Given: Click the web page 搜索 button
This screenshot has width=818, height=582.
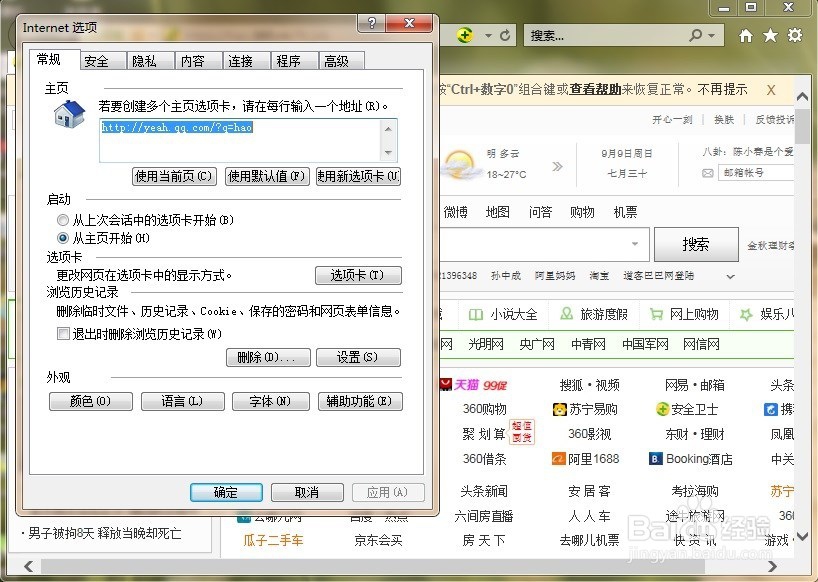Looking at the screenshot, I should pyautogui.click(x=696, y=244).
